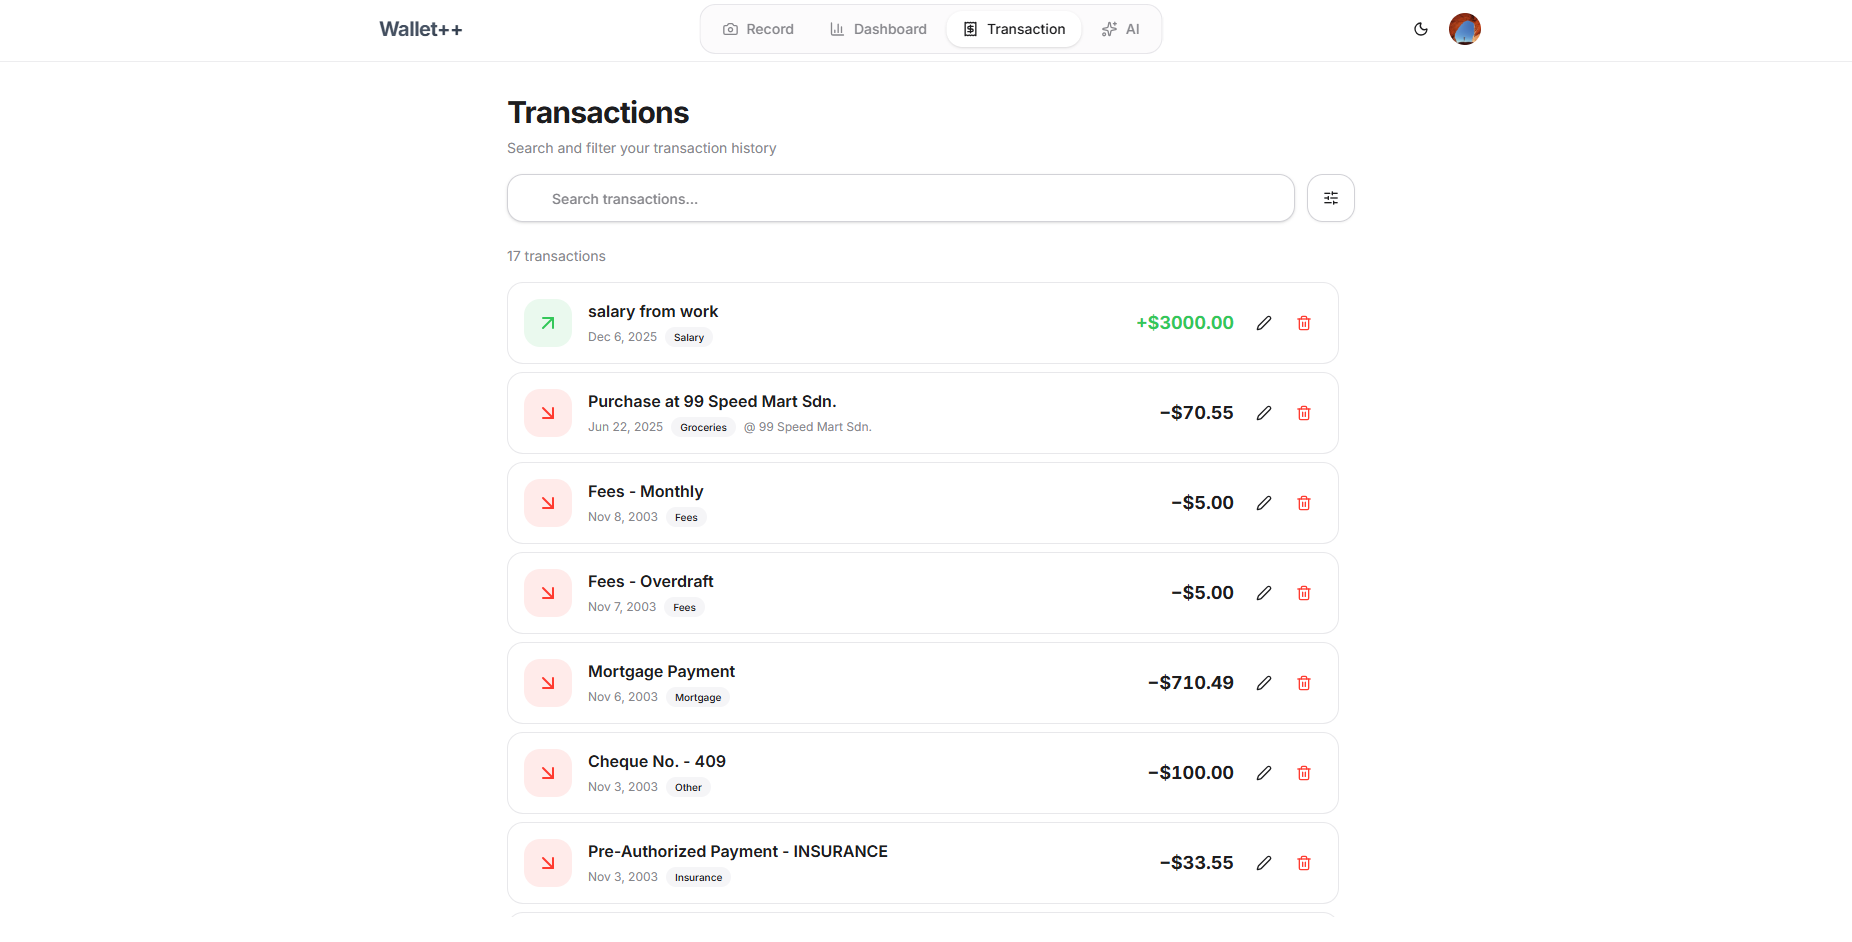
Task: Click the expense arrow icon on Fees - Monthly
Action: click(548, 503)
